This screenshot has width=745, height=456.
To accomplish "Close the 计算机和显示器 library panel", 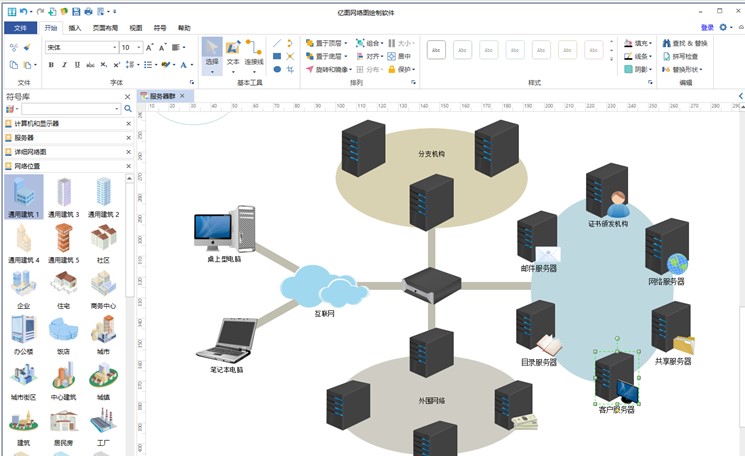I will point(128,124).
